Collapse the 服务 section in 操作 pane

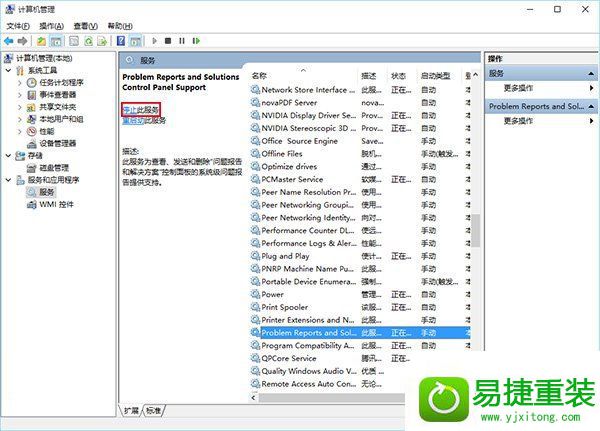(591, 73)
